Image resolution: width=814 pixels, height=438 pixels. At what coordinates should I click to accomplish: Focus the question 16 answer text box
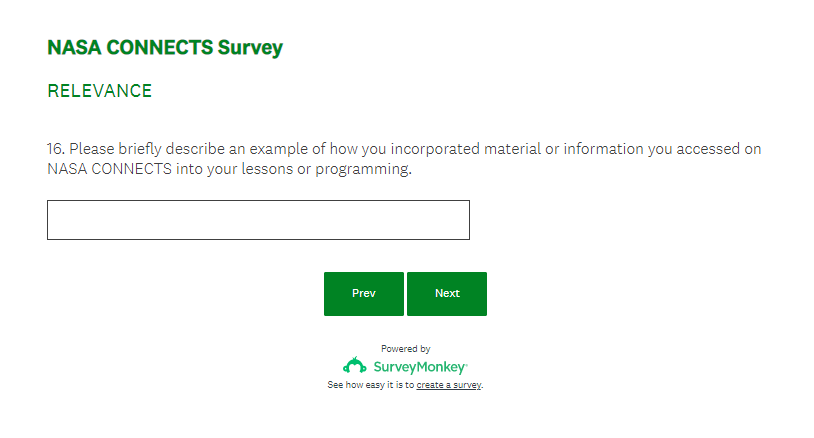[x=258, y=220]
